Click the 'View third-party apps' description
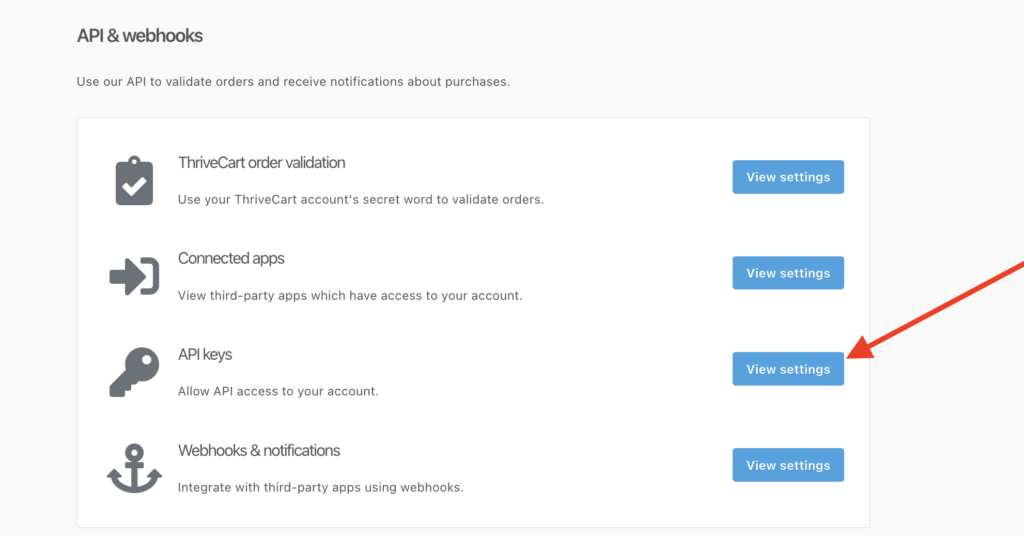The image size is (1024, 536). point(350,295)
